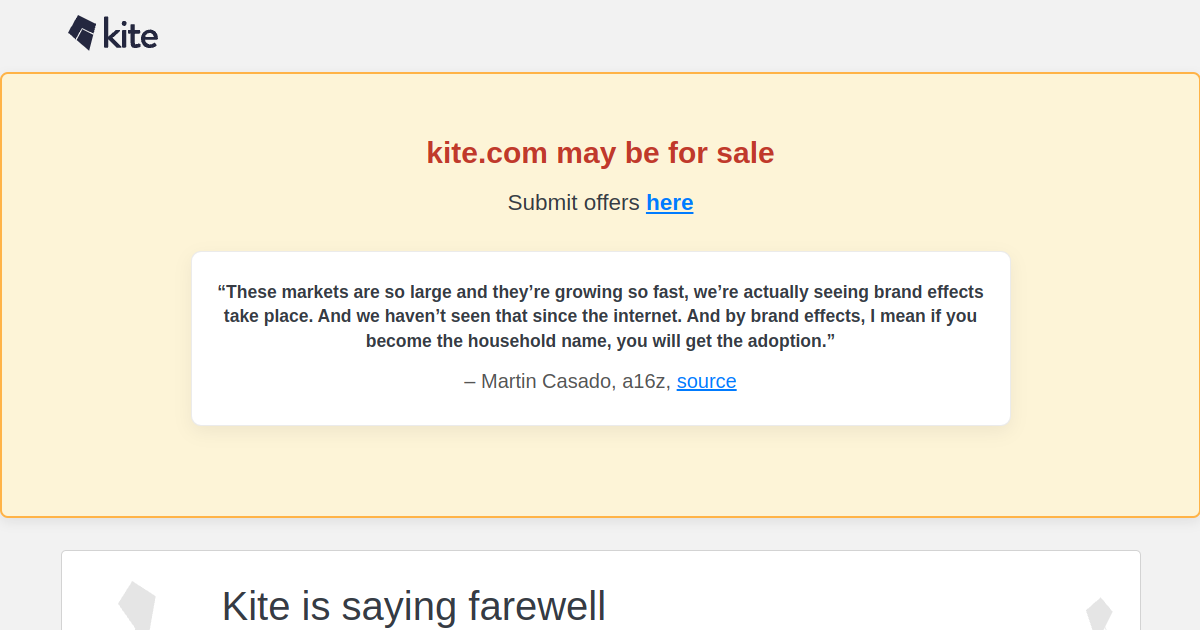Click the first line of the quote text
The width and height of the screenshot is (1200, 630).
pyautogui.click(x=600, y=292)
